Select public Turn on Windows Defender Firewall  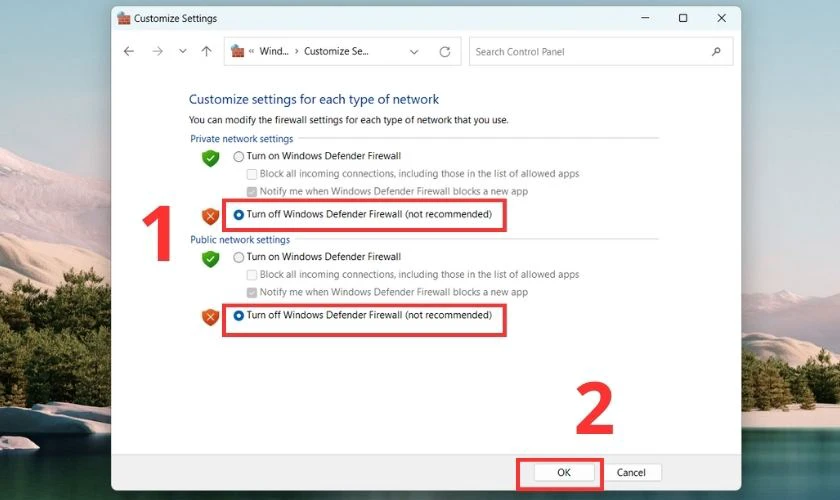238,257
